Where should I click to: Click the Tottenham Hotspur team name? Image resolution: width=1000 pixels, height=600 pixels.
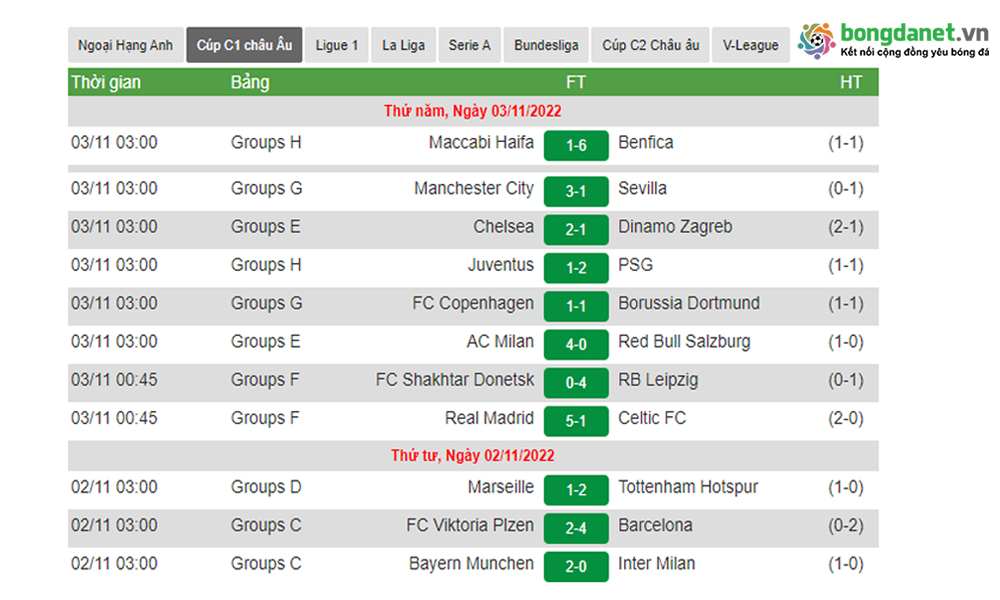click(x=688, y=487)
